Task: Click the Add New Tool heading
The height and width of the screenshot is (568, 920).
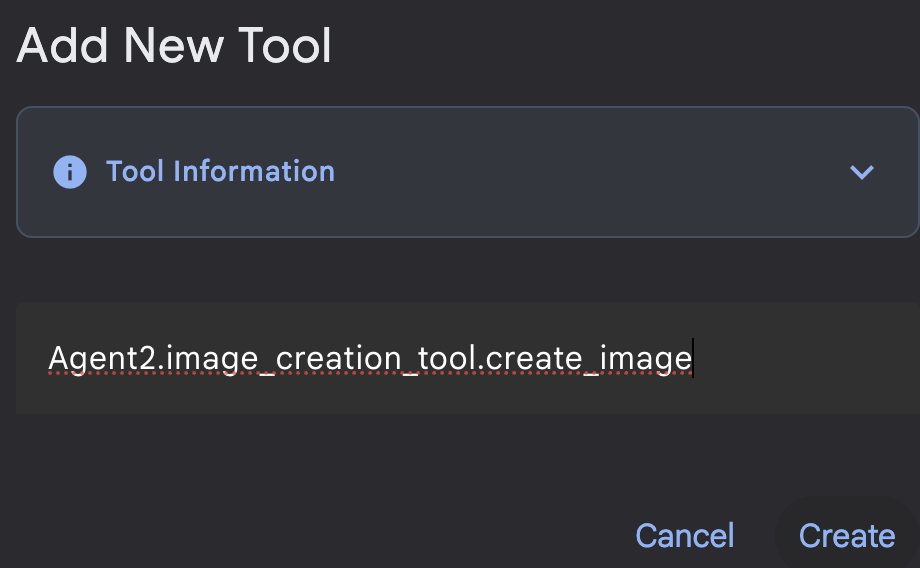Action: (x=174, y=46)
